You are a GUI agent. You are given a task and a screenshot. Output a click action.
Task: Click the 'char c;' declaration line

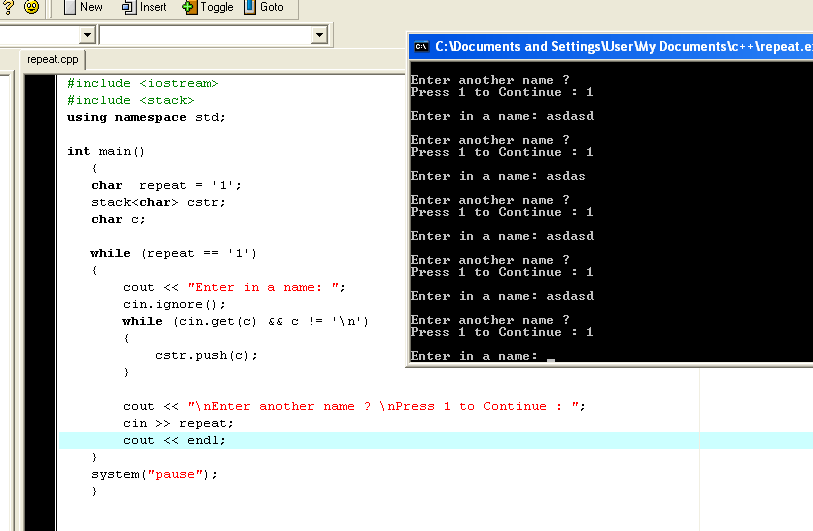click(118, 219)
